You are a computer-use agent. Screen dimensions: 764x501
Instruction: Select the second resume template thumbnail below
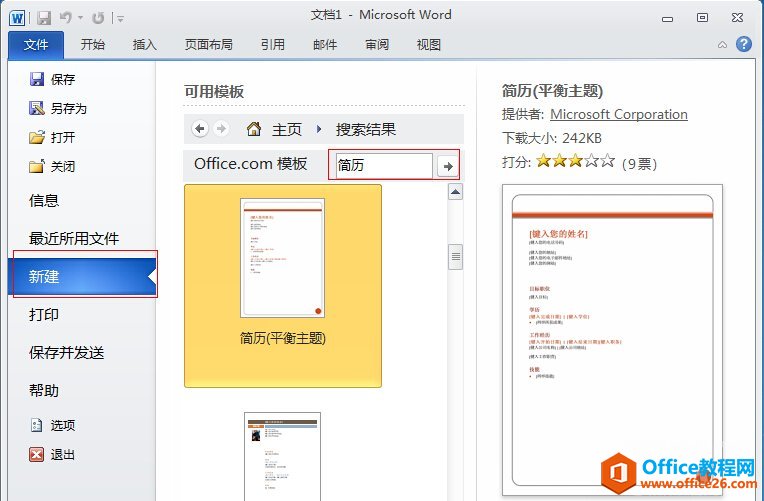click(283, 457)
